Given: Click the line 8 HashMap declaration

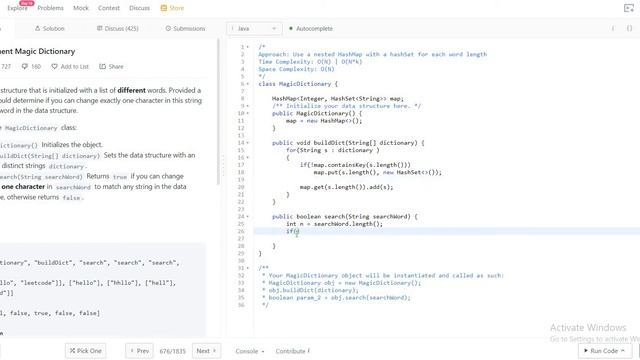Looking at the screenshot, I should pyautogui.click(x=338, y=98).
